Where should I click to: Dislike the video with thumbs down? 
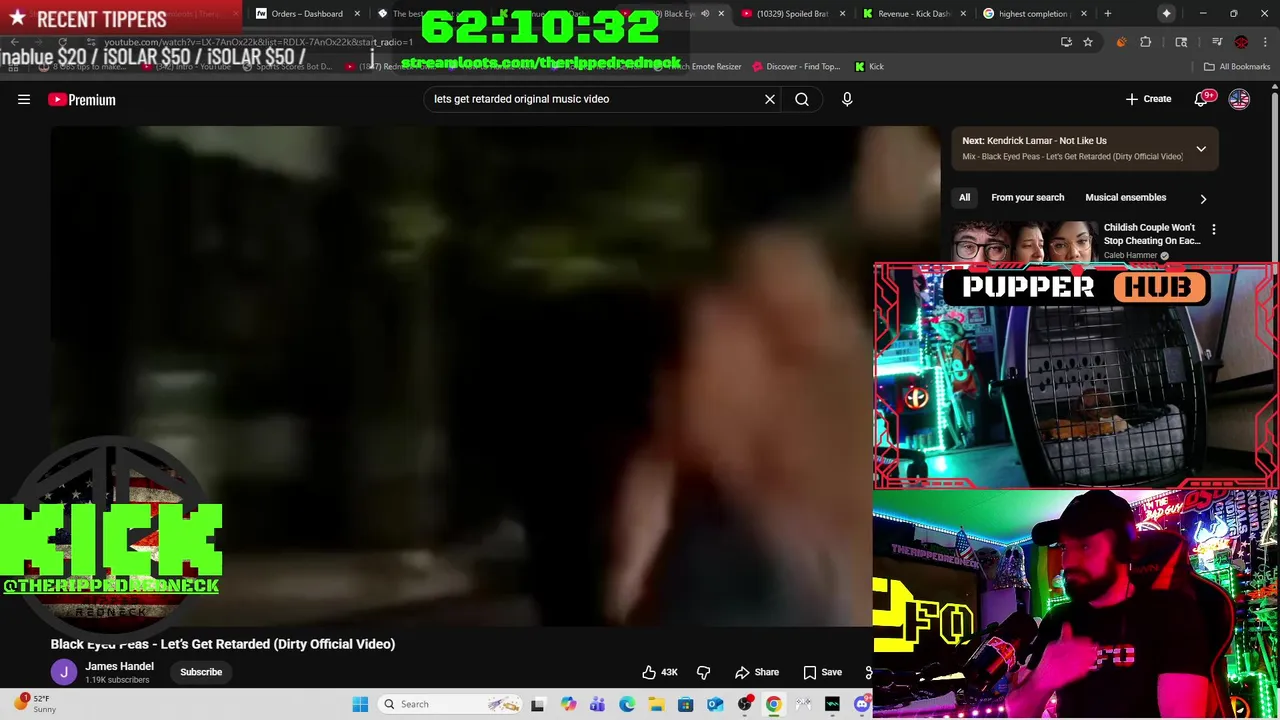703,672
